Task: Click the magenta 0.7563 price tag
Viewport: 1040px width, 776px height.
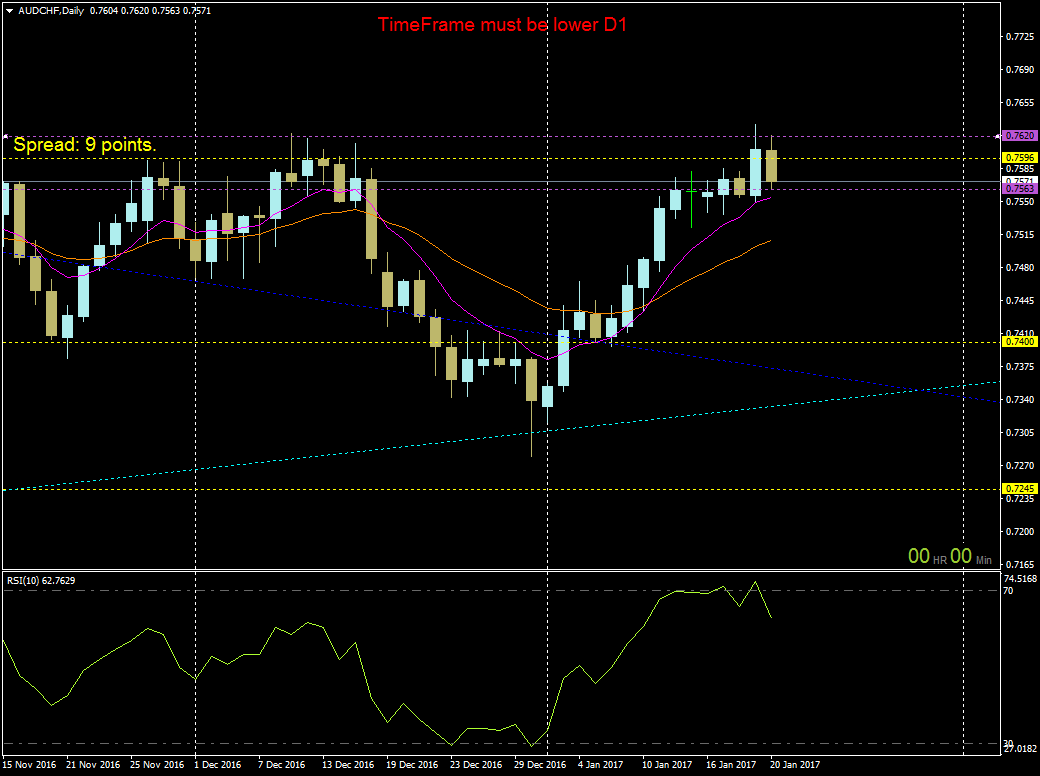Action: click(x=1019, y=189)
